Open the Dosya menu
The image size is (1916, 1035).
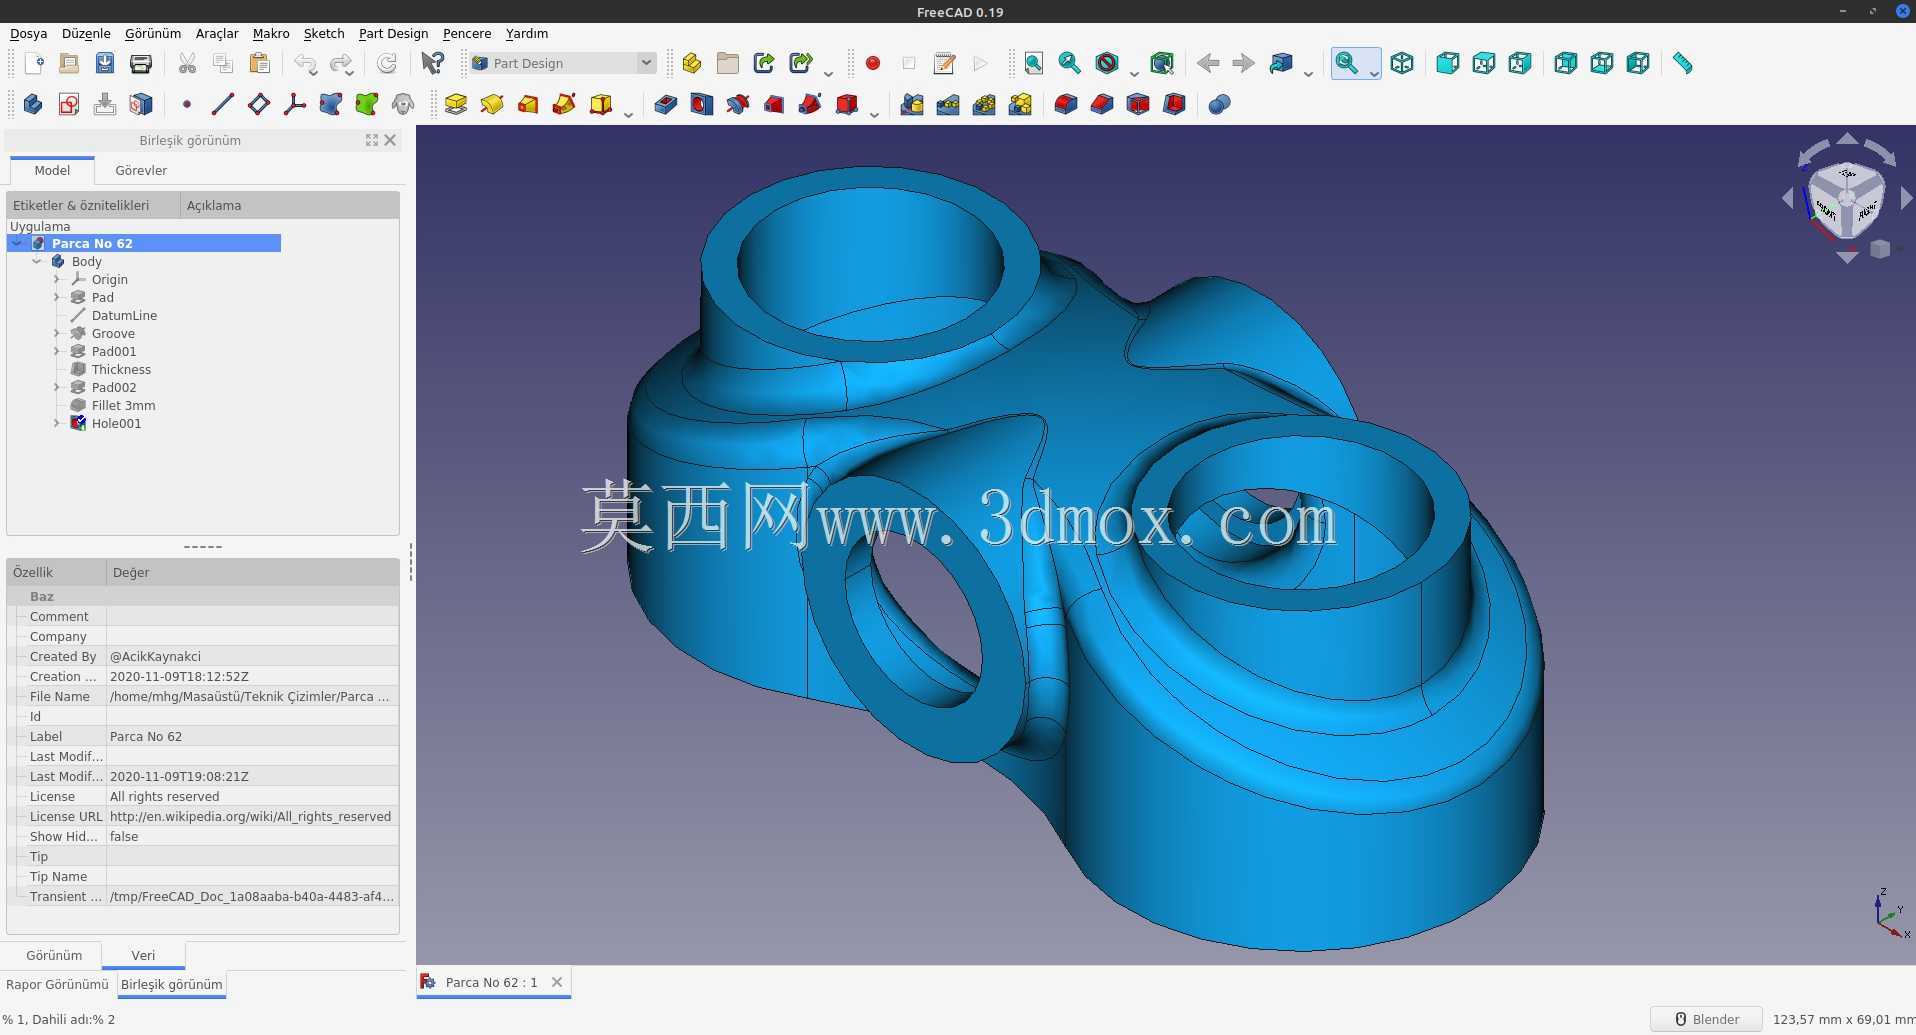[29, 33]
